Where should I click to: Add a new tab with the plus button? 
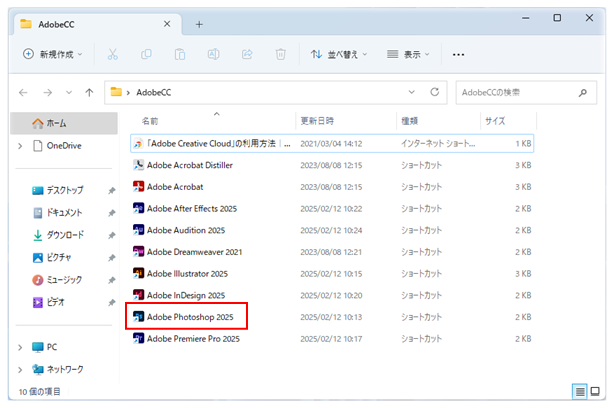200,23
